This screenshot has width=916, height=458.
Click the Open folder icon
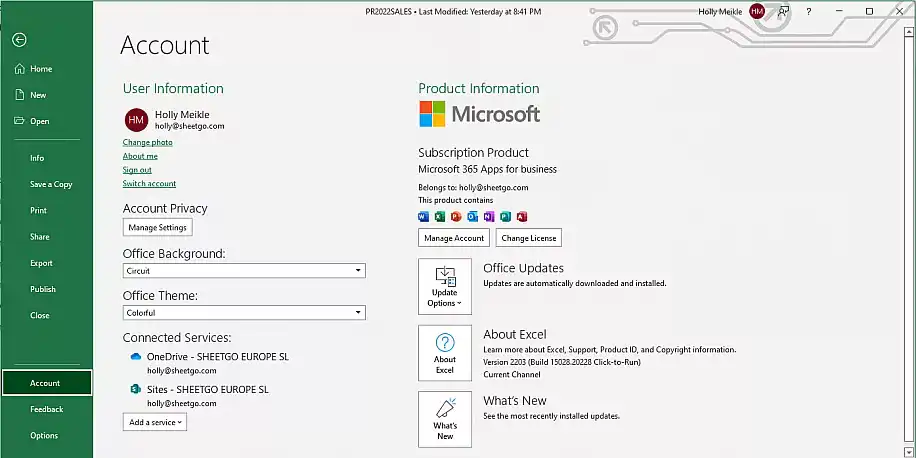point(19,122)
